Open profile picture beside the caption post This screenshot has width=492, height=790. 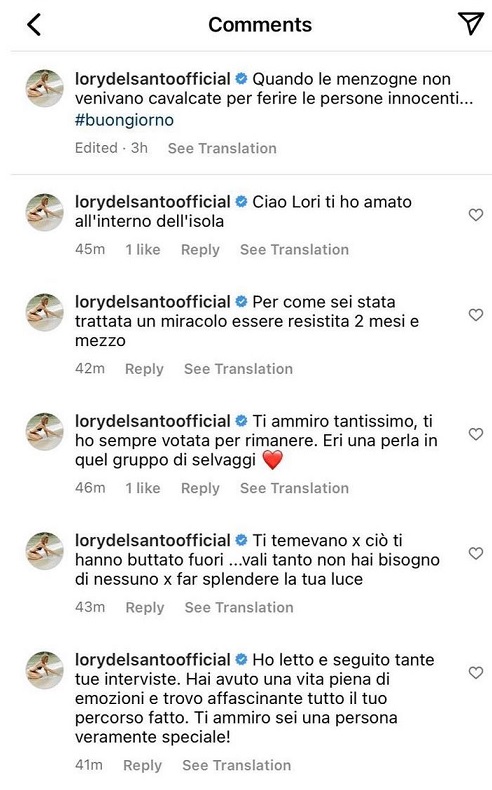(x=45, y=89)
